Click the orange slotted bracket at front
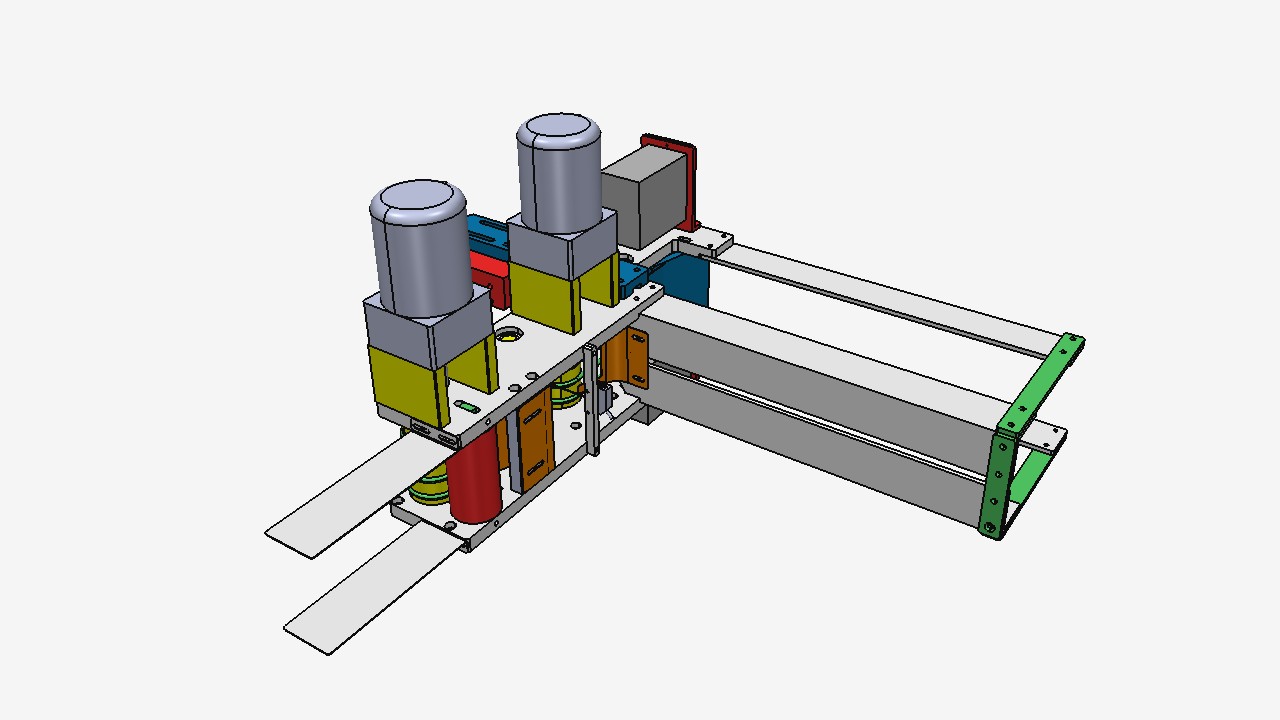The height and width of the screenshot is (720, 1280). coord(535,440)
